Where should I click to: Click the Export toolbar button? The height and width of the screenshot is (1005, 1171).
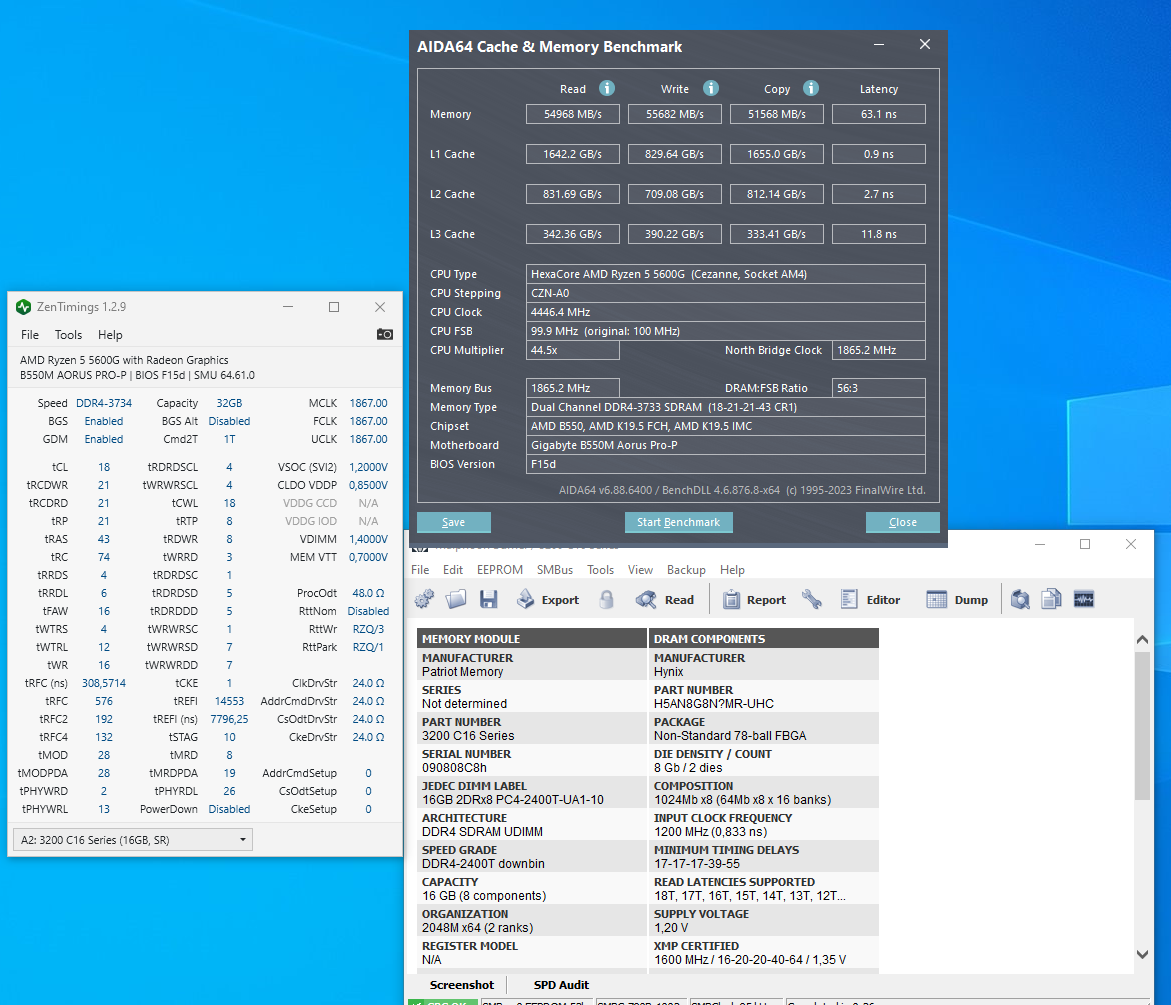(x=548, y=600)
